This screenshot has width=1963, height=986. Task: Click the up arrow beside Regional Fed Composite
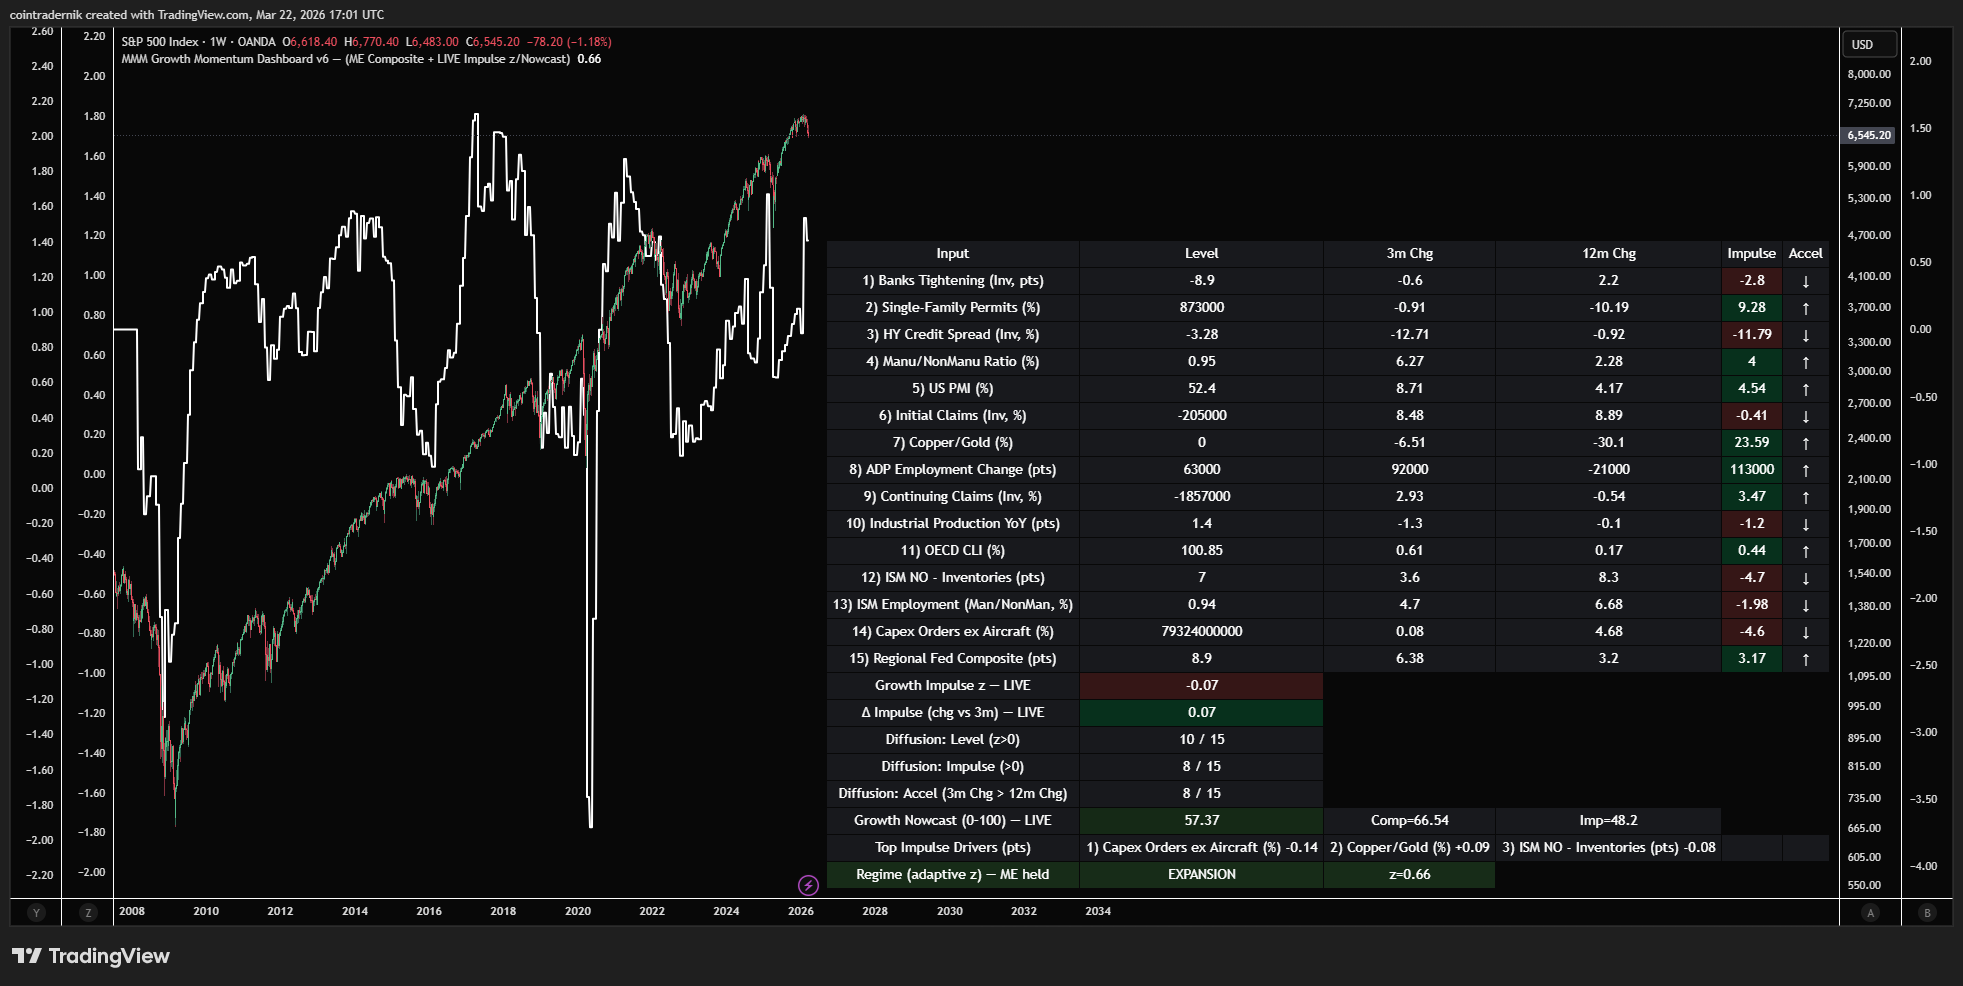(x=1806, y=658)
